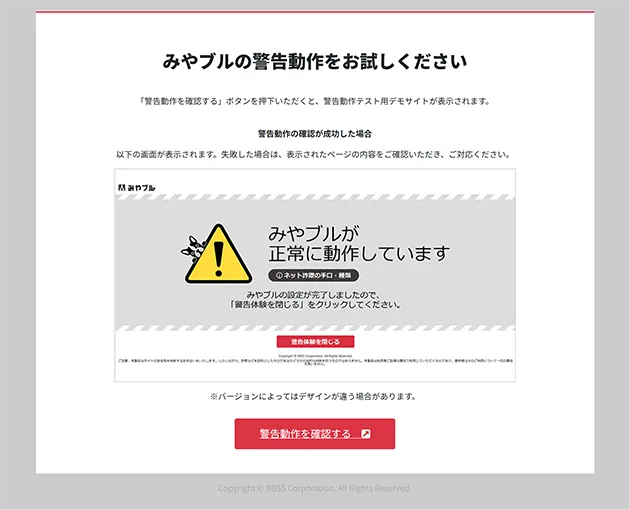Click the tiny disclaimer text inside preview
Viewport: 630px width, 510px height.
click(x=315, y=362)
